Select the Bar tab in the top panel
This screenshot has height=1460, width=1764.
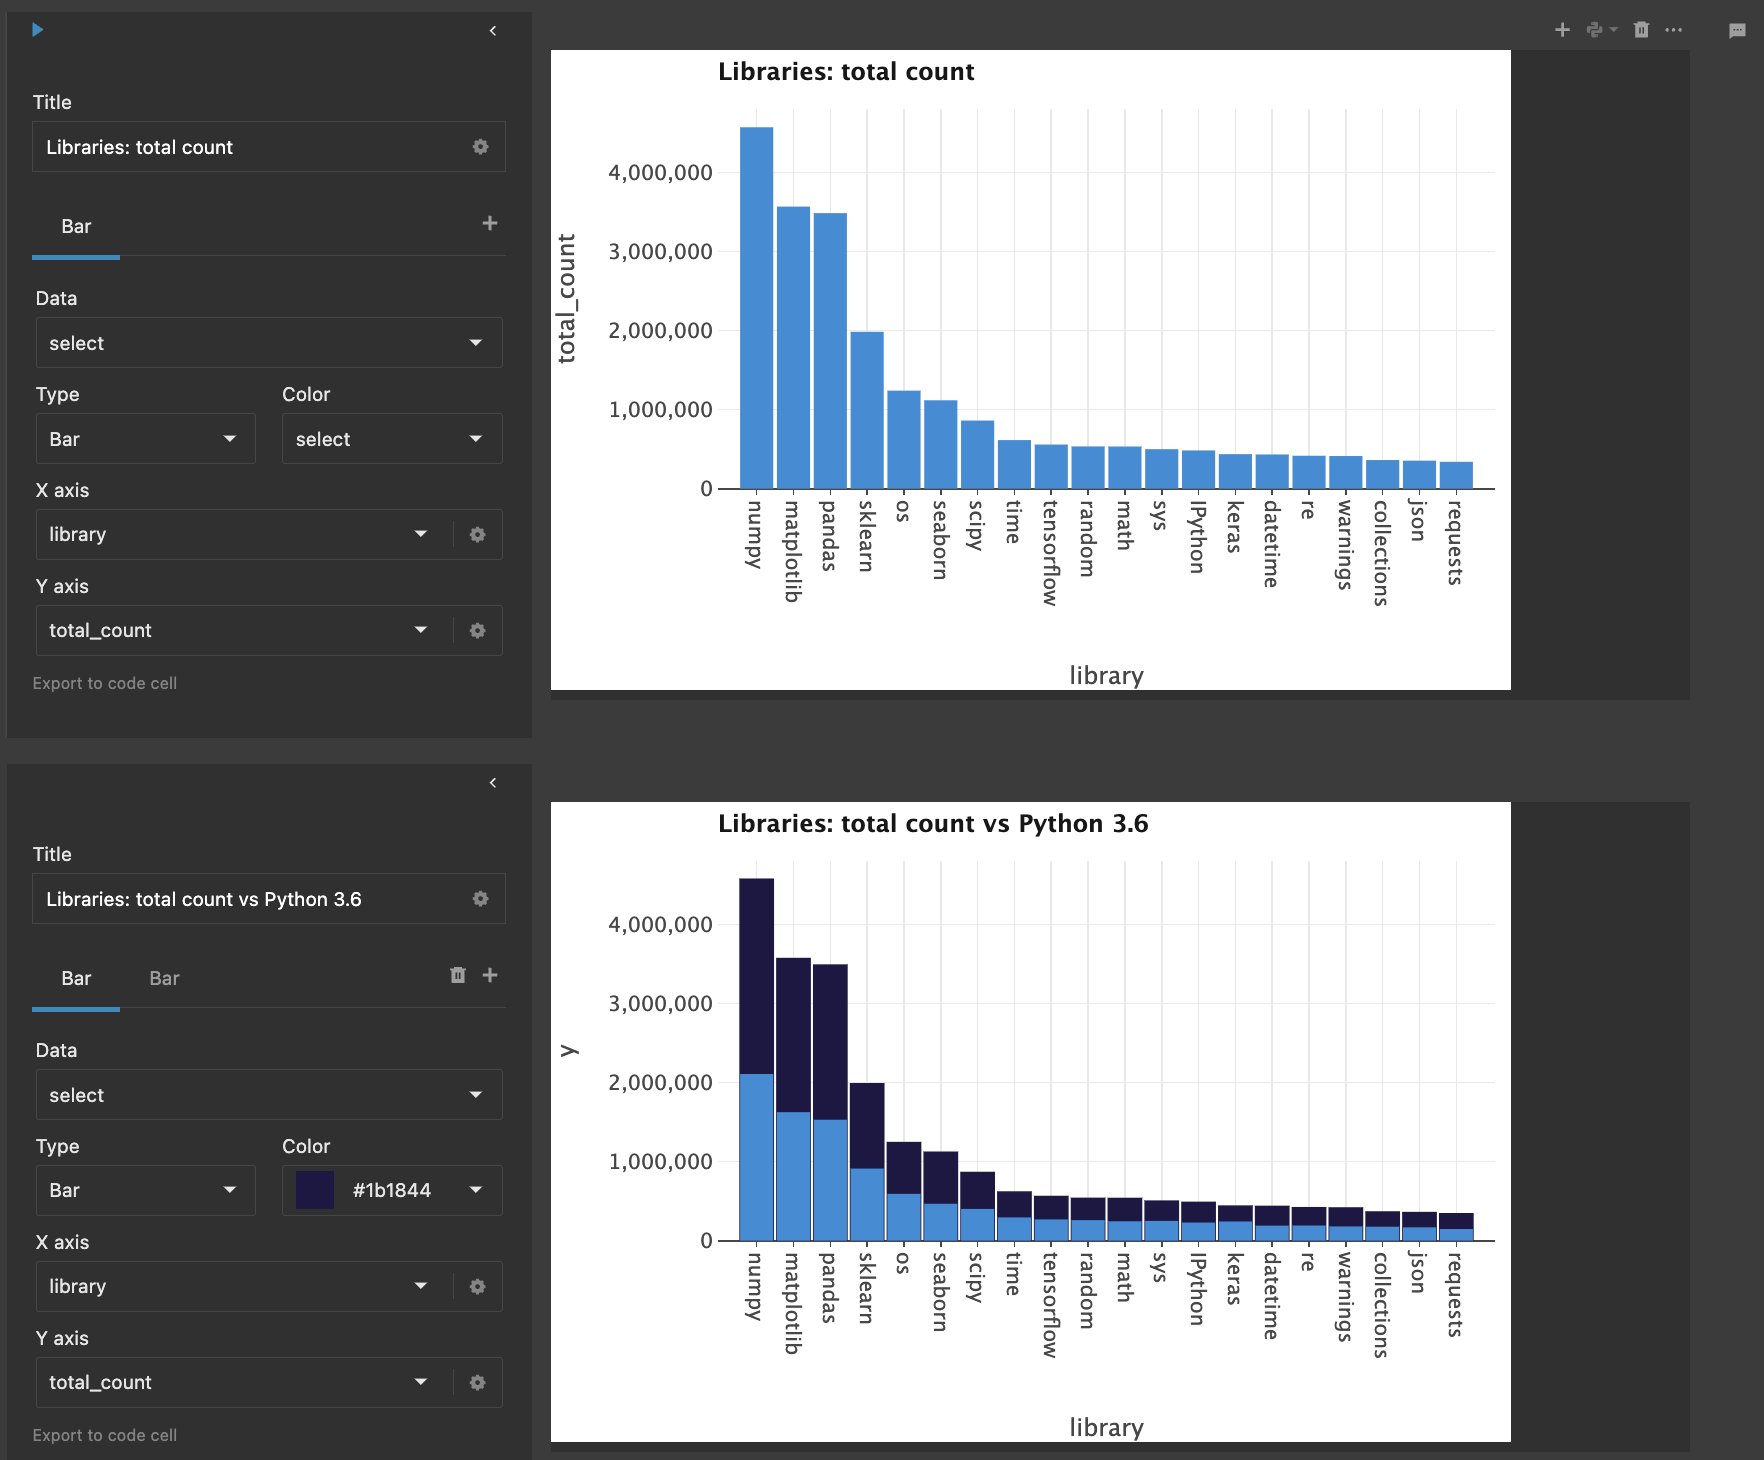coord(75,226)
